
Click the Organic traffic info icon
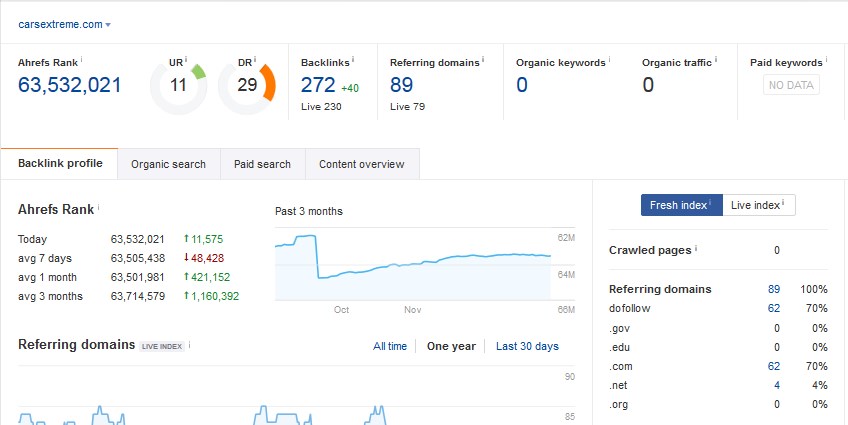coord(716,59)
